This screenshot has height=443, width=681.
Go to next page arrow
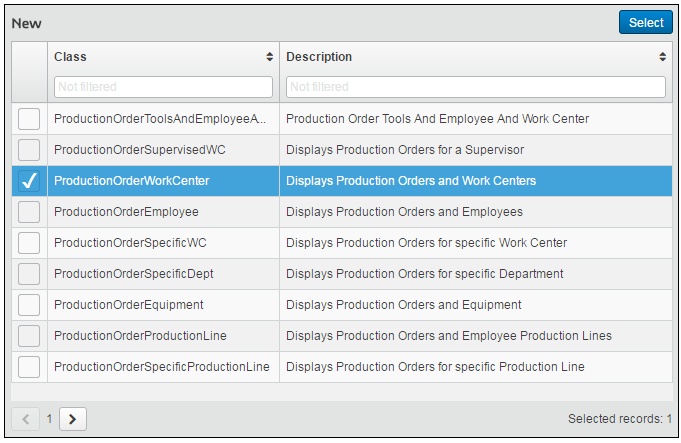72,419
